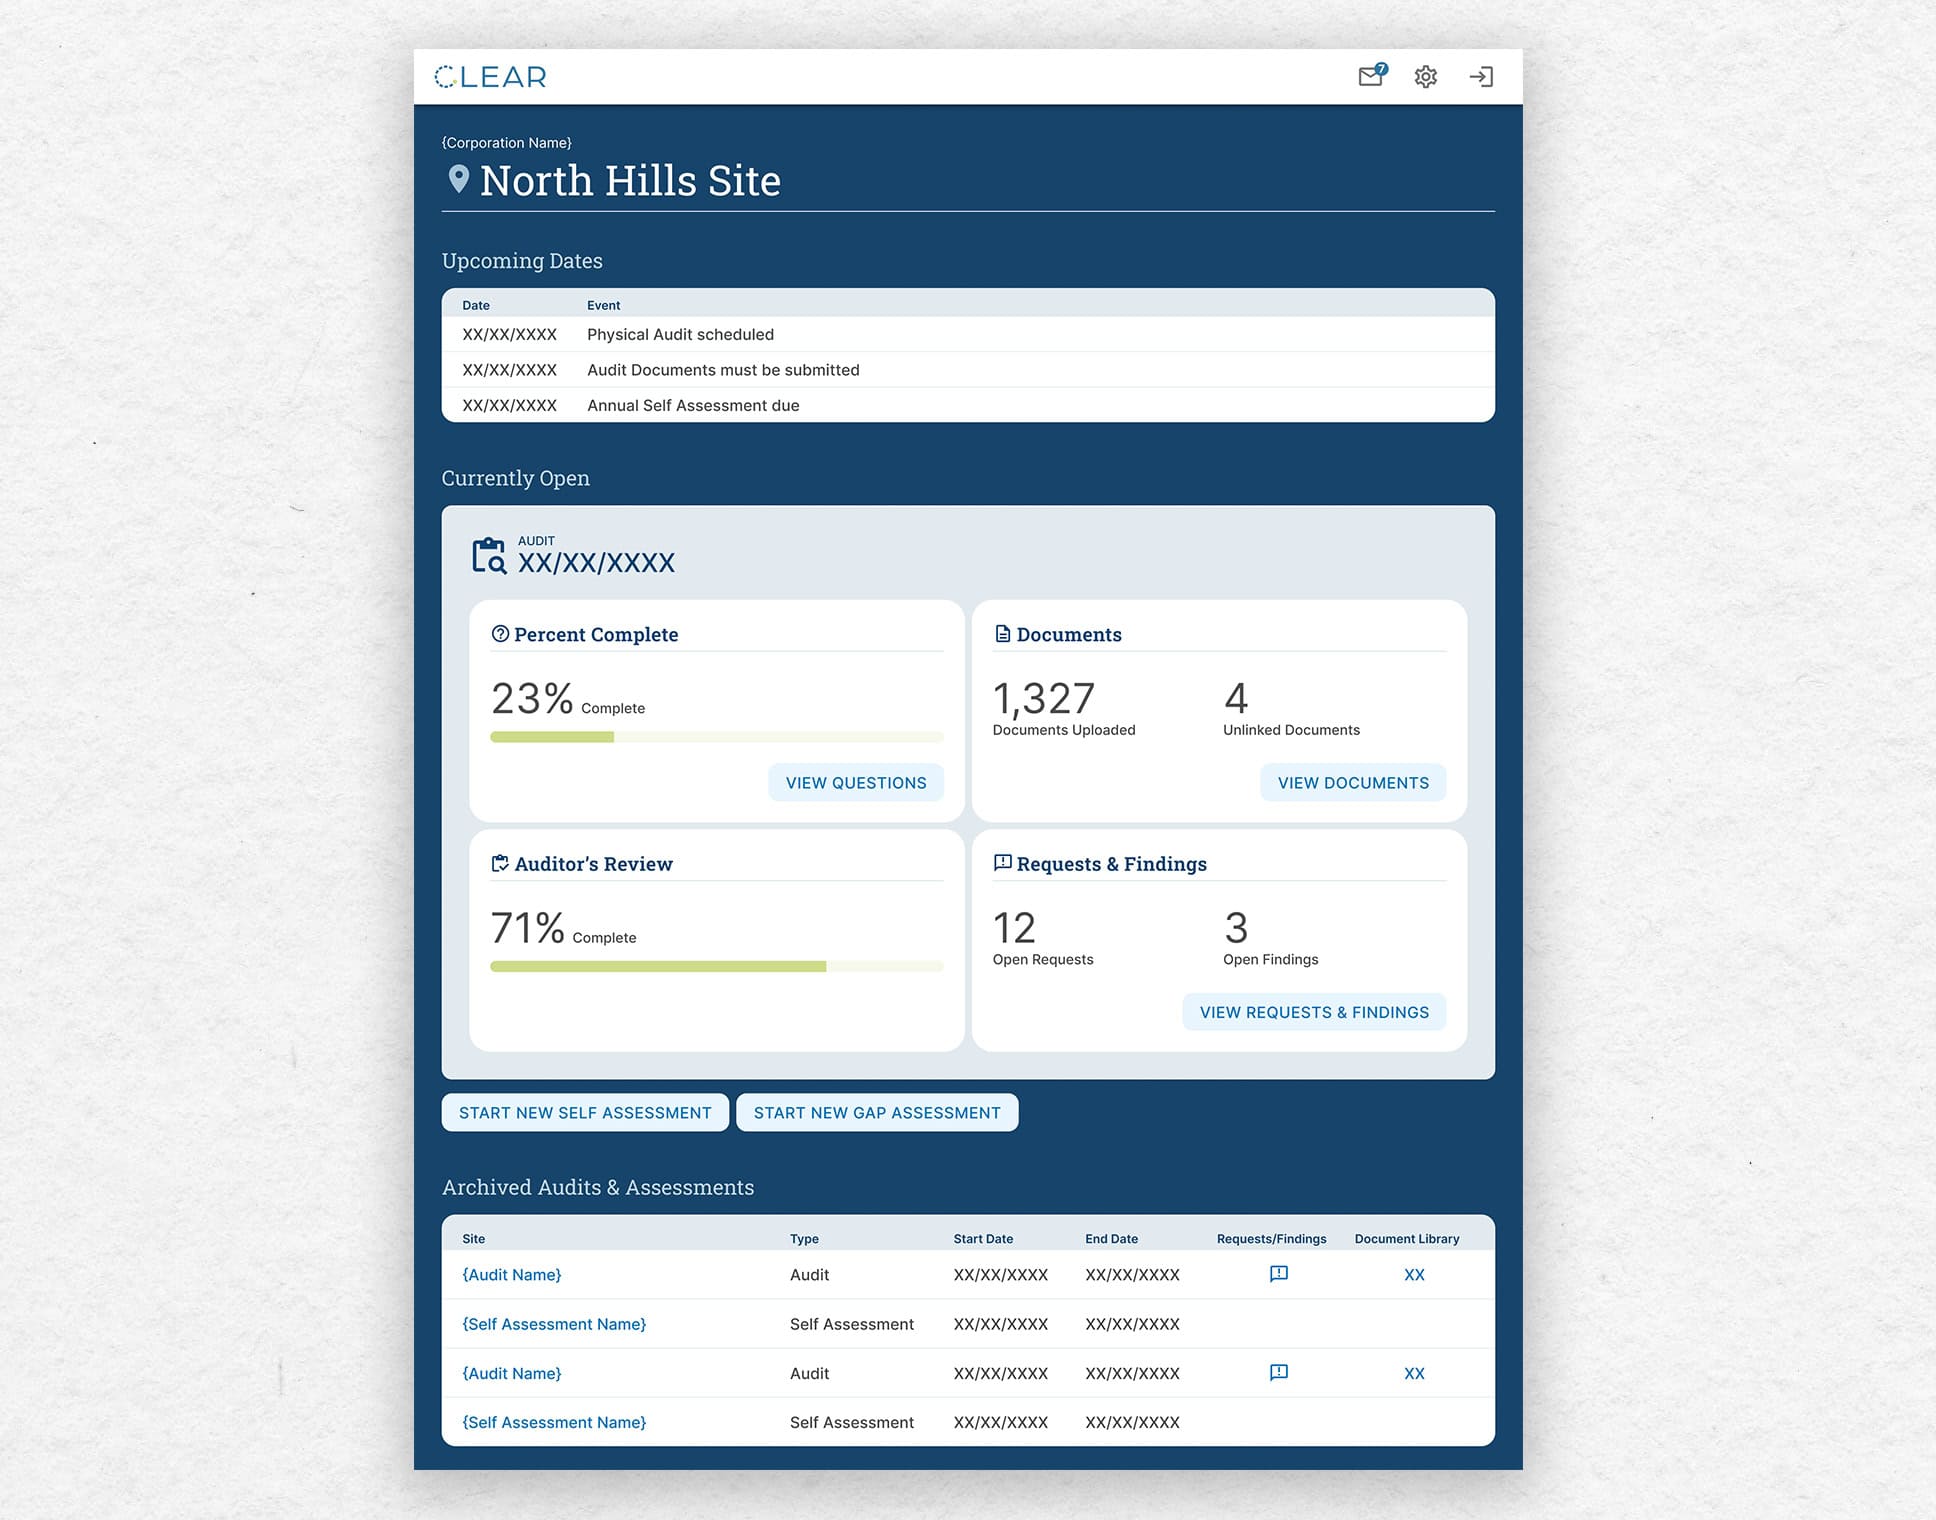Image resolution: width=1936 pixels, height=1520 pixels.
Task: Open the first {Audit Name} link
Action: pos(512,1275)
